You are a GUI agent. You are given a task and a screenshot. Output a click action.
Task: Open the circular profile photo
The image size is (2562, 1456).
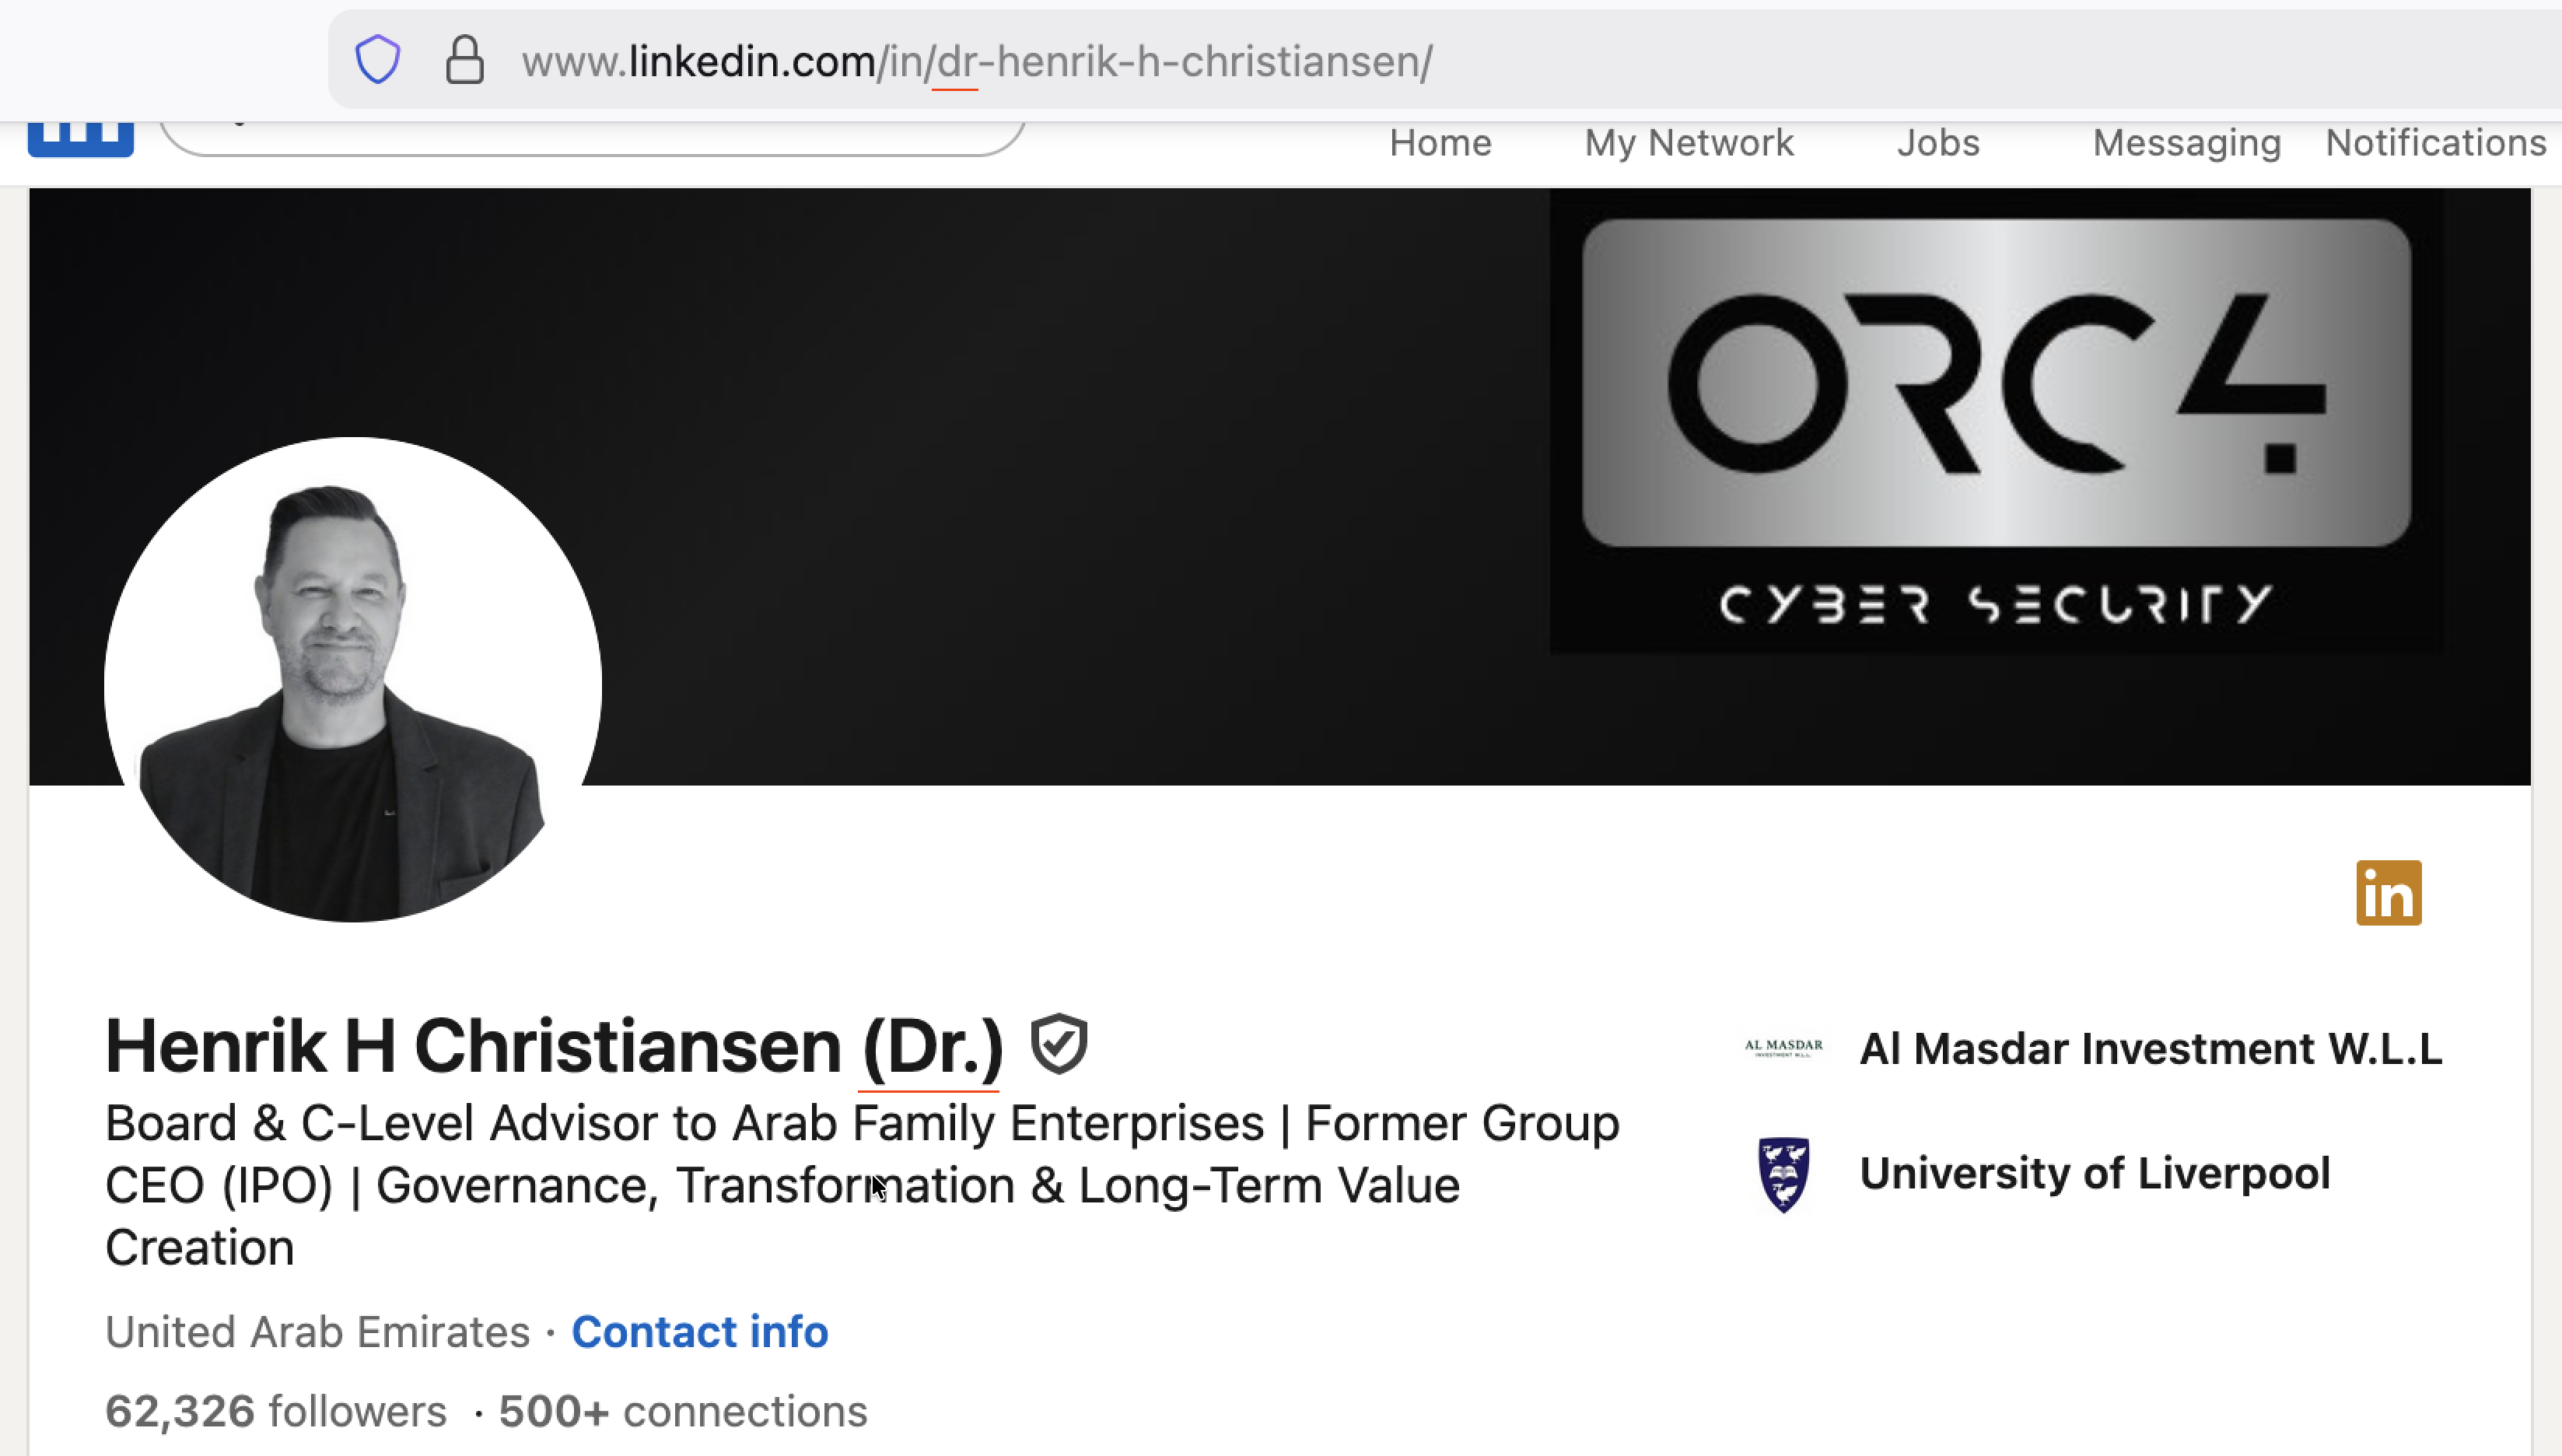(353, 680)
